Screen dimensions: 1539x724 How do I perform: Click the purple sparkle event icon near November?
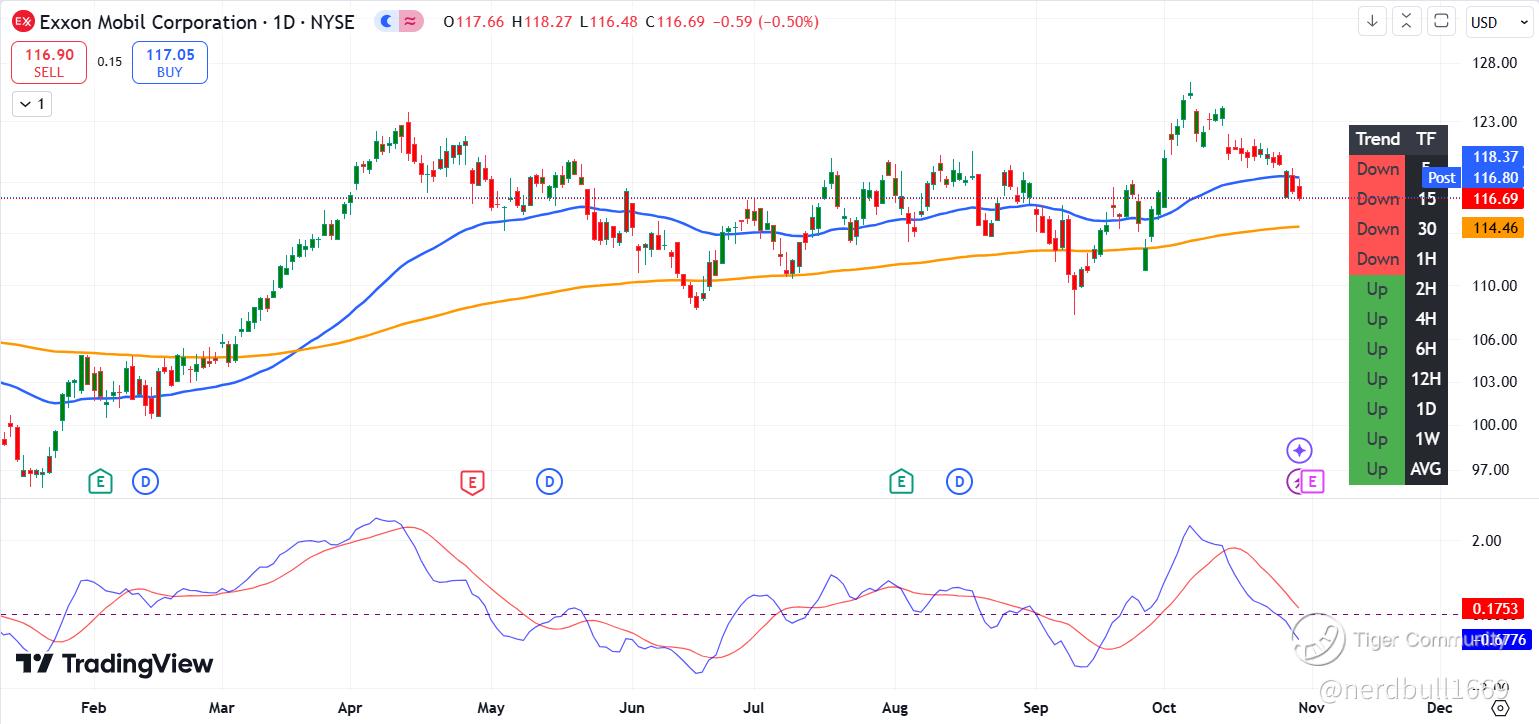pos(1299,450)
